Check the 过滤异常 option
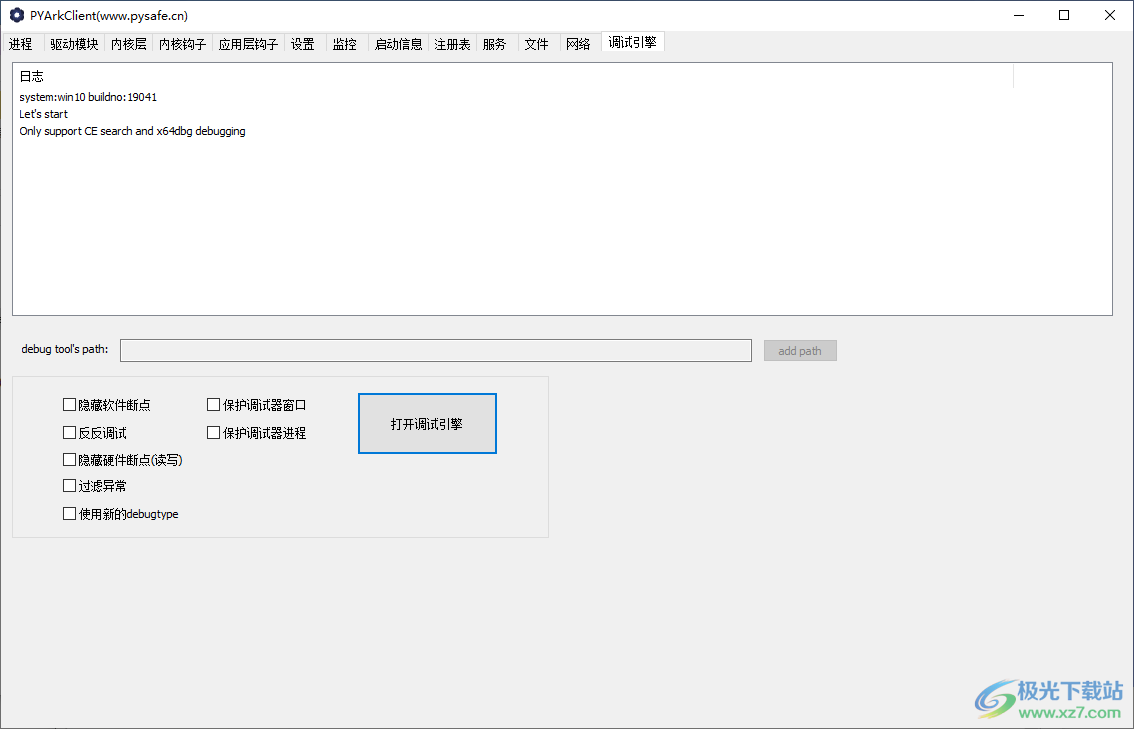This screenshot has width=1134, height=729. click(69, 486)
